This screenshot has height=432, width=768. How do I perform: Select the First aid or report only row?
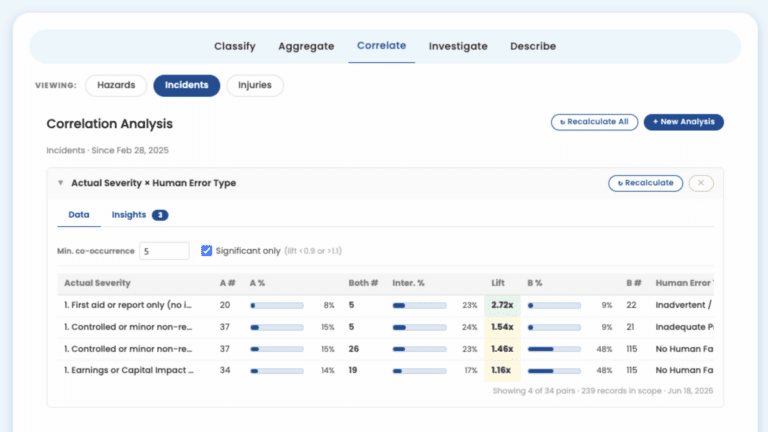pyautogui.click(x=385, y=305)
